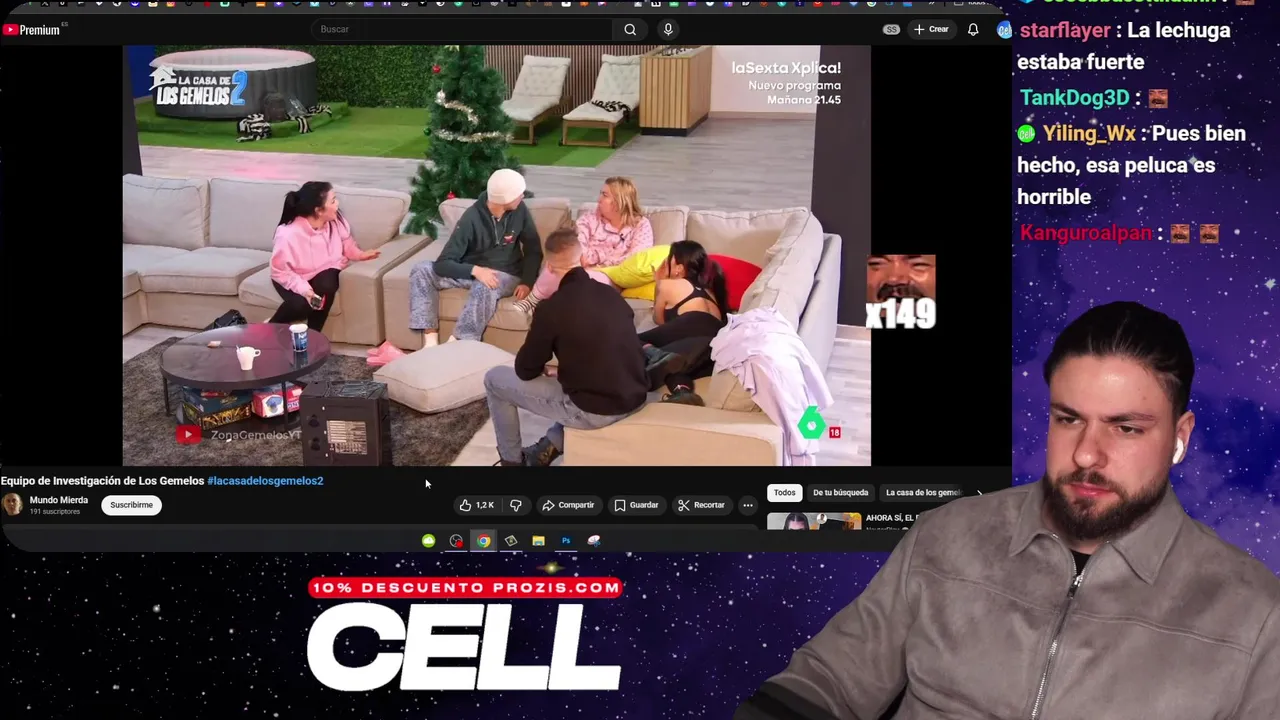Click the Mundo Mierda channel avatar
Viewport: 1280px width, 720px height.
pyautogui.click(x=12, y=505)
